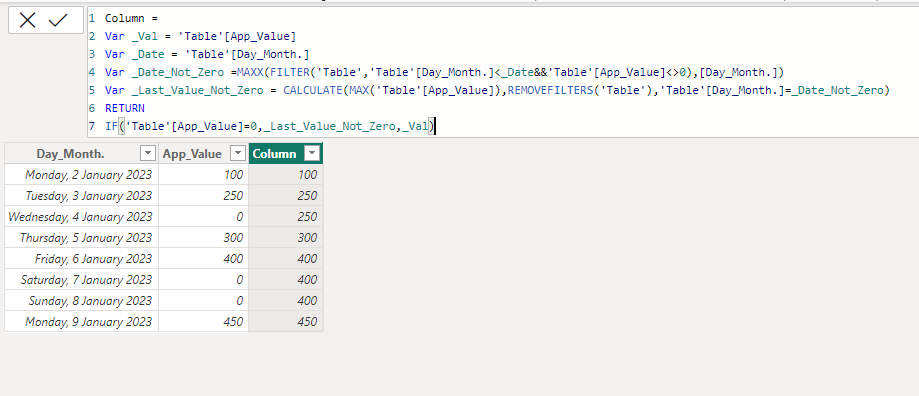Select App_Value 250 in the 3 January row

coord(203,196)
